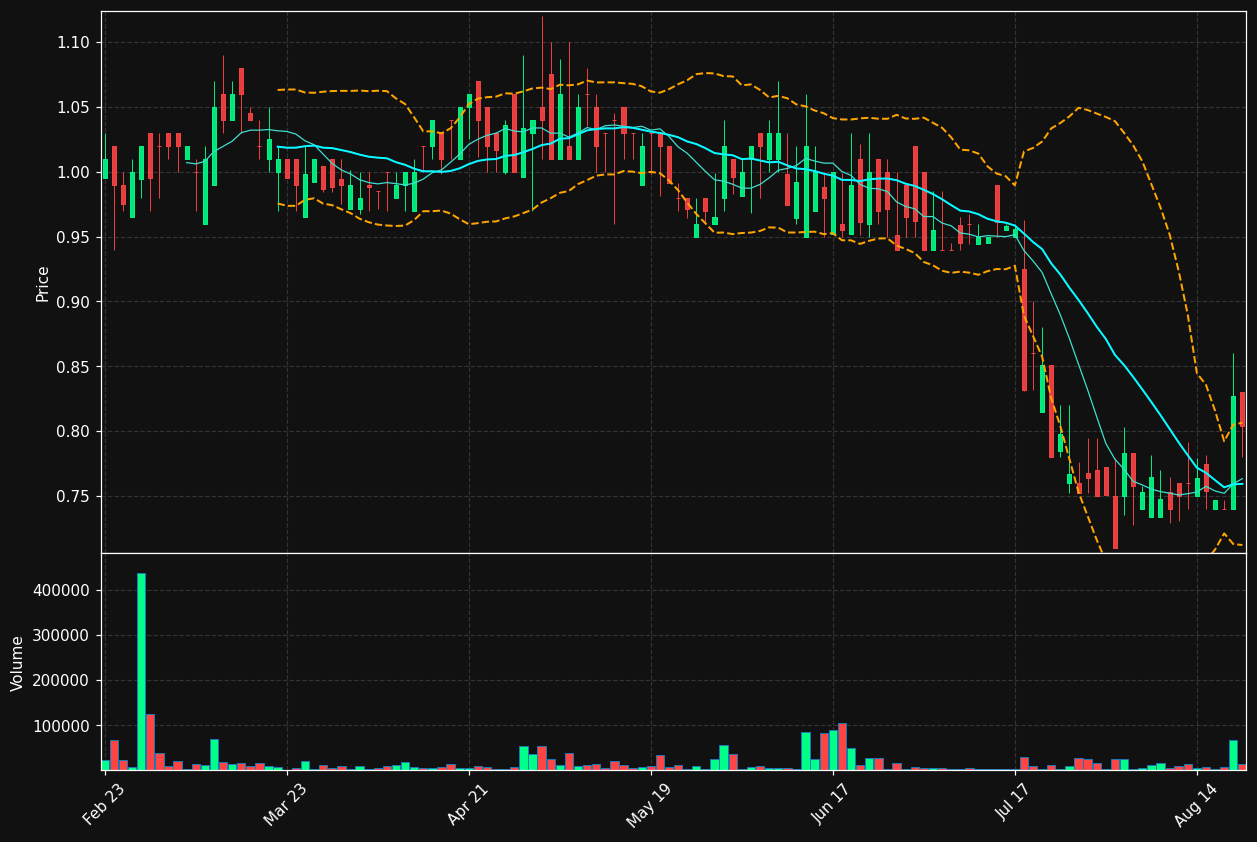Image resolution: width=1257 pixels, height=842 pixels.
Task: Click the Apr 21 date label
Action: (468, 805)
